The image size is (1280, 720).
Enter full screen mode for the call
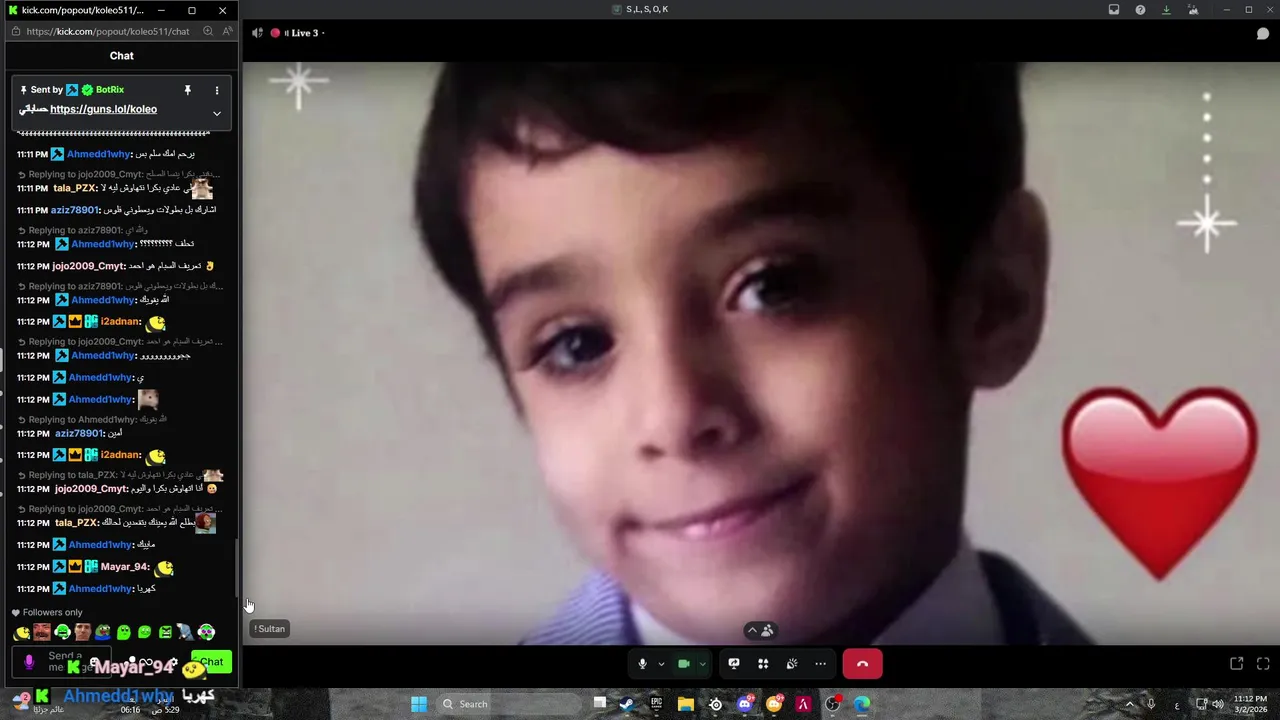tap(1263, 663)
